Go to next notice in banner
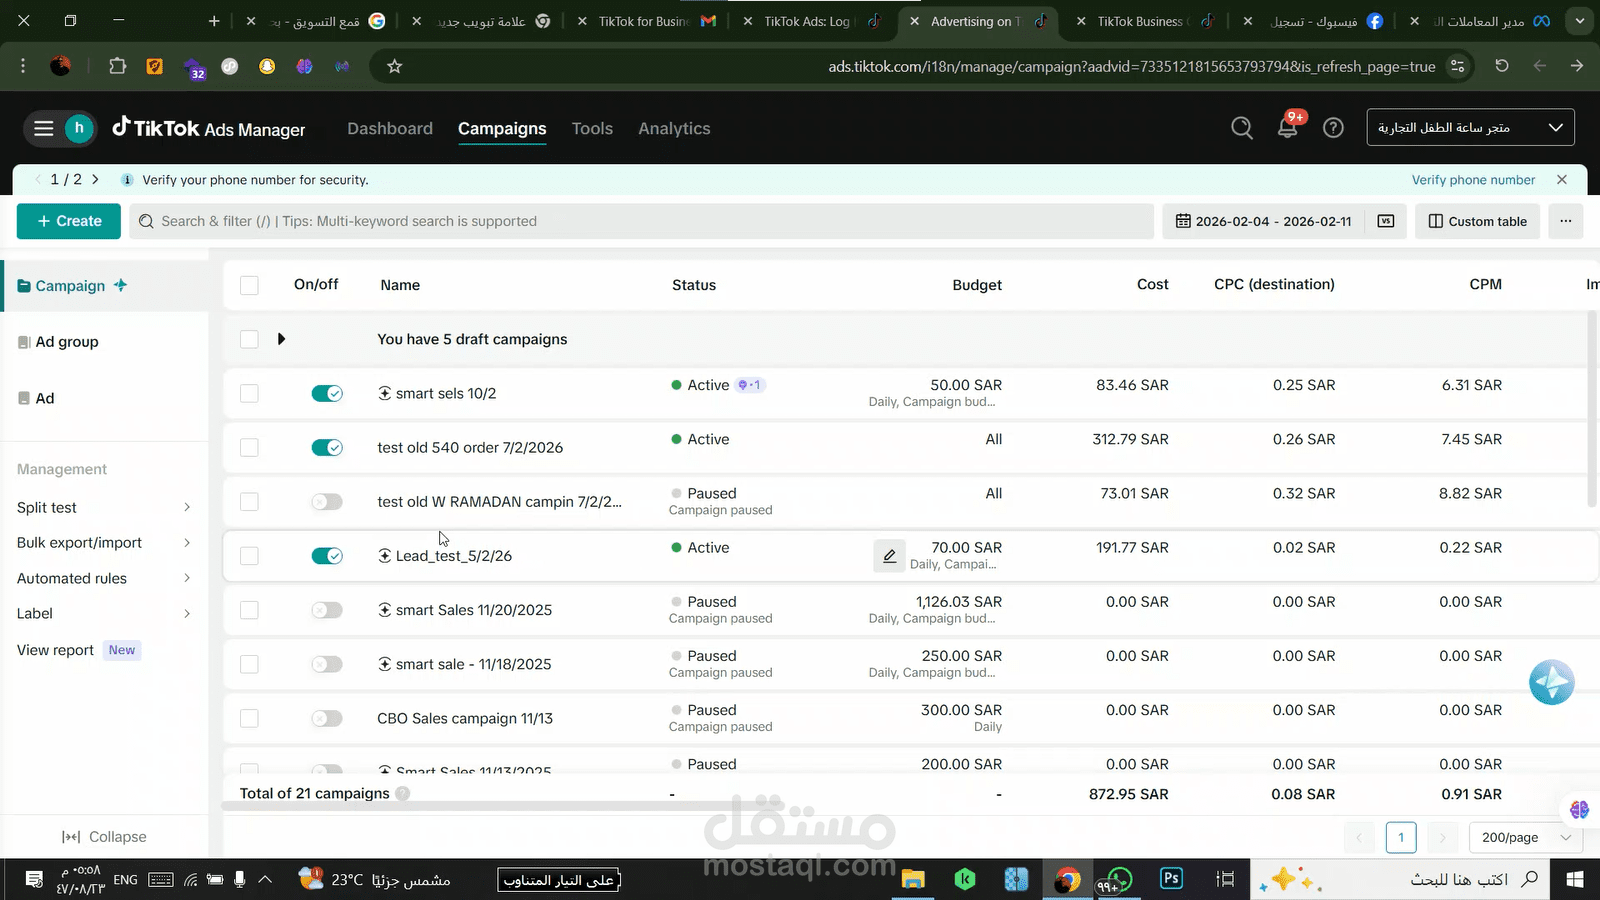This screenshot has width=1600, height=900. (x=95, y=180)
